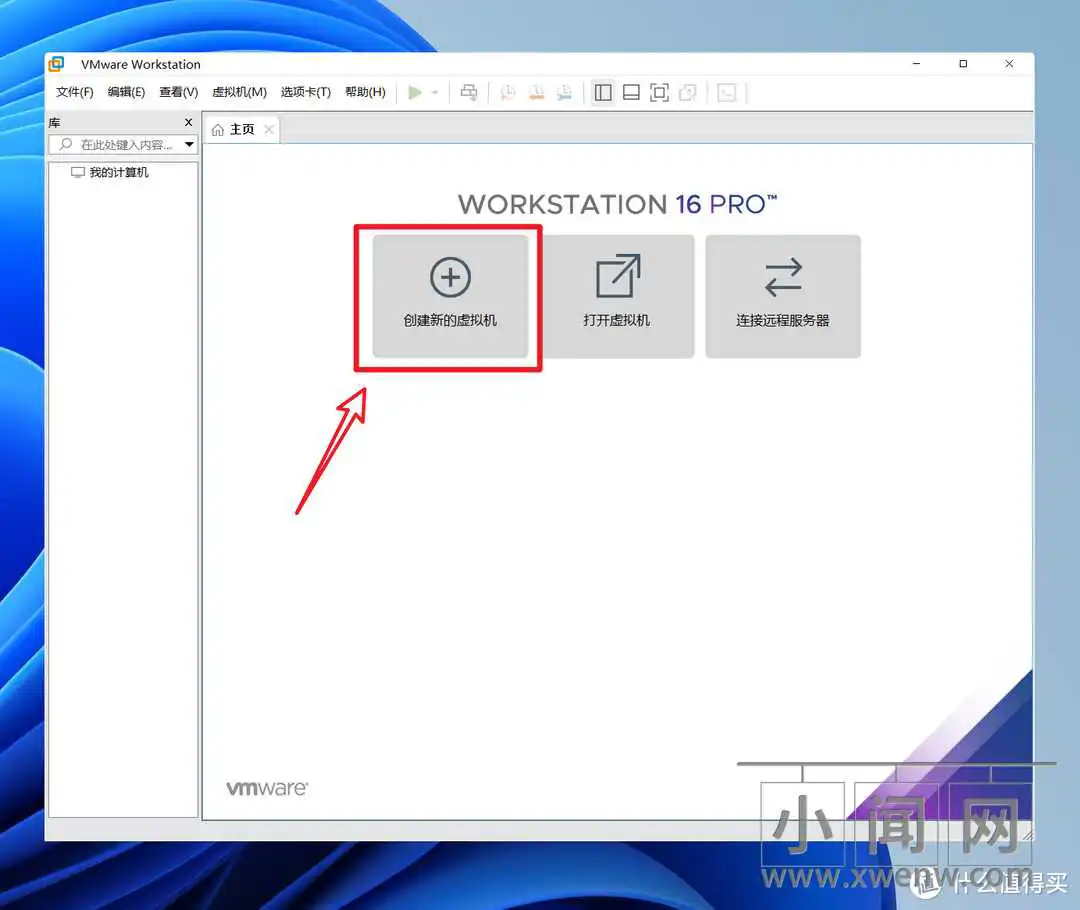This screenshot has width=1080, height=910.
Task: Select 我的计算机 in the library tree
Action: pyautogui.click(x=110, y=172)
